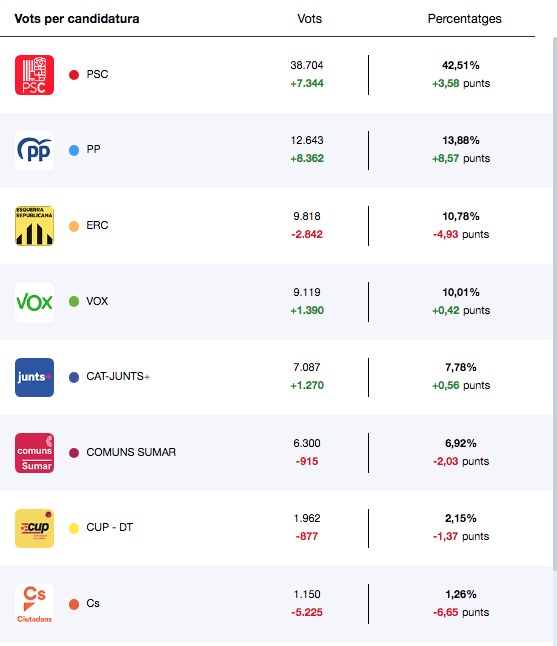Screen dimensions: 557x646
Task: Click the green VOX color dot
Action: pyautogui.click(x=74, y=302)
